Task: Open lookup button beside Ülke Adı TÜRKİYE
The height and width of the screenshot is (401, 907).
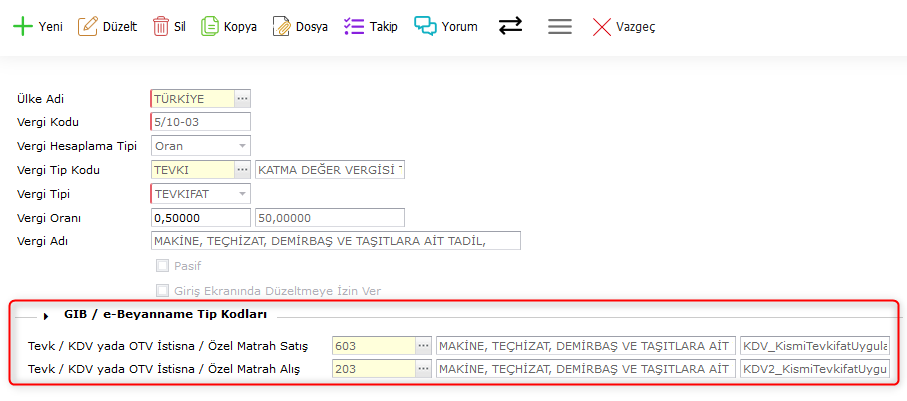Action: point(241,98)
